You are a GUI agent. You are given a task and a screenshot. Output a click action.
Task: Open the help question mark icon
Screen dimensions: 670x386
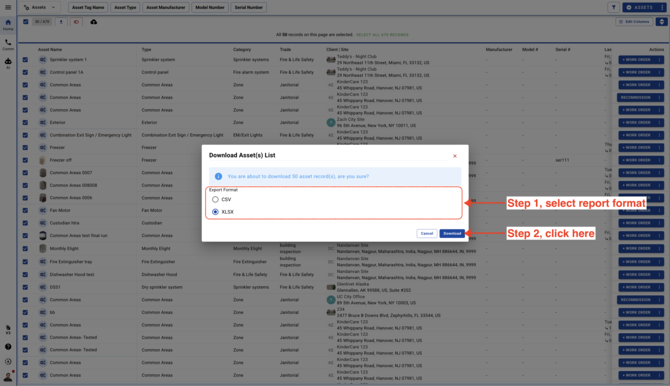[x=8, y=347]
